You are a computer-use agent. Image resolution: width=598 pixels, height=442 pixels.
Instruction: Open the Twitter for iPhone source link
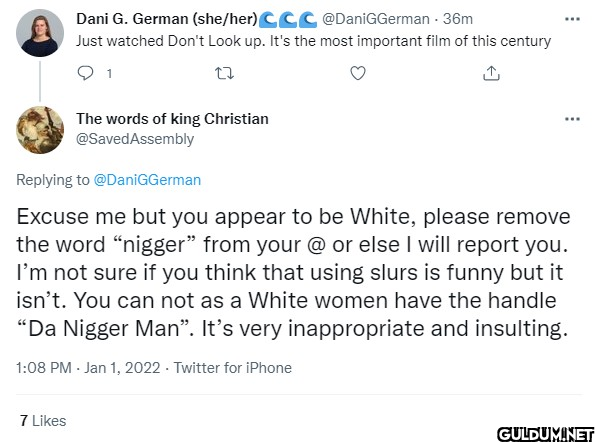[233, 368]
